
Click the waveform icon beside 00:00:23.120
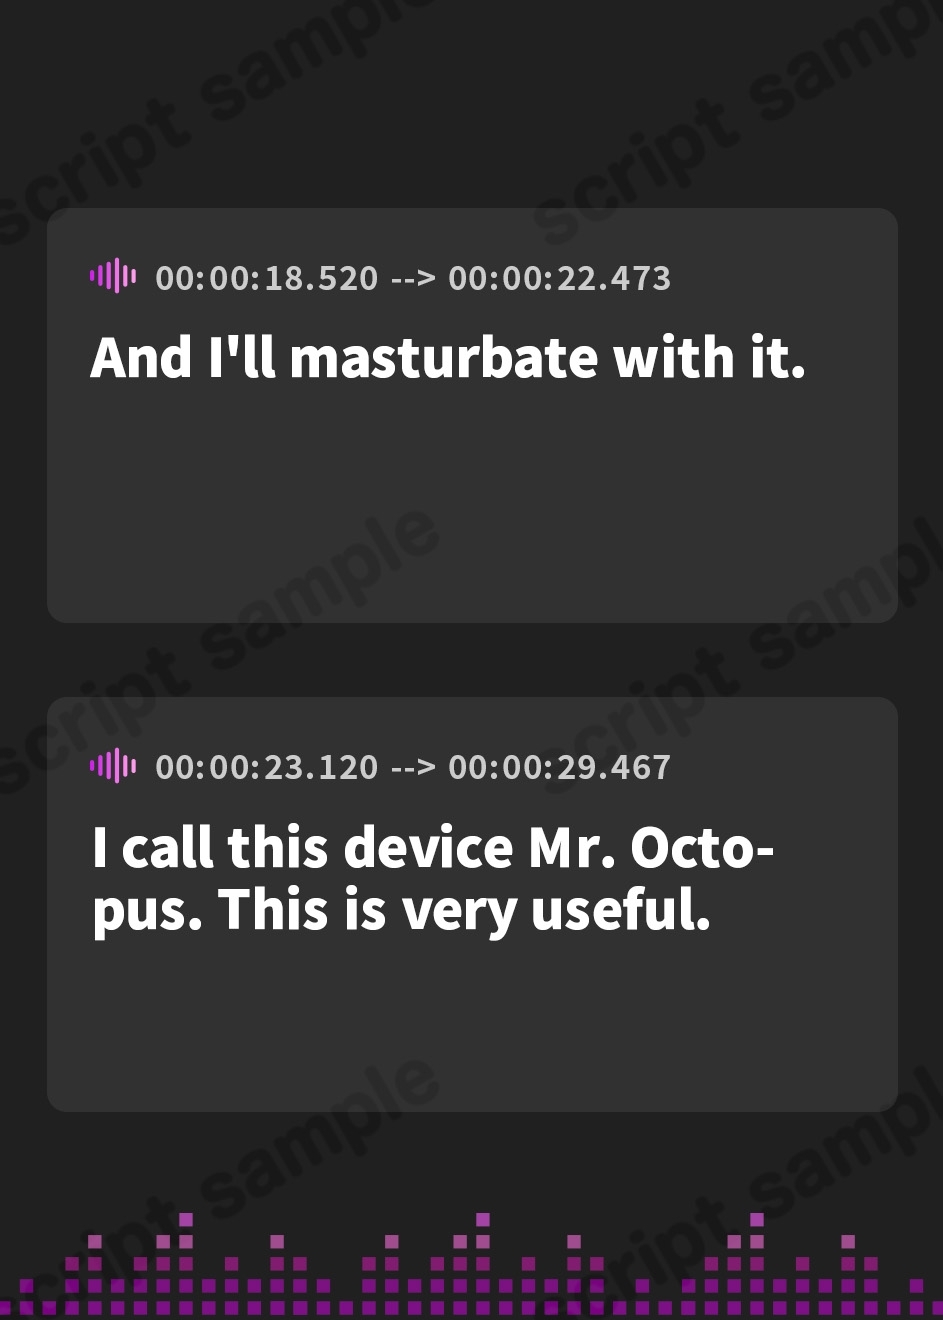point(113,766)
